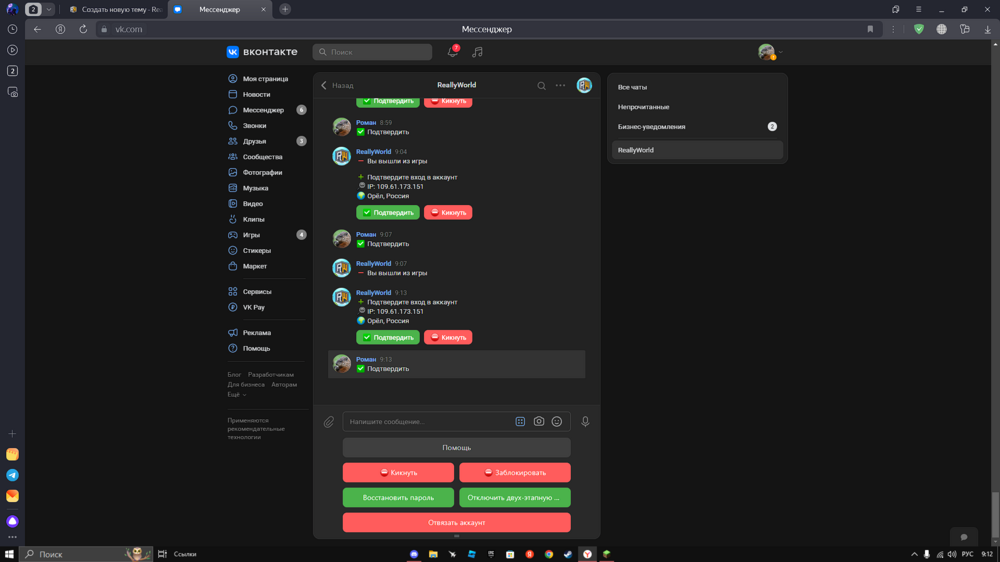Open profile menu dropdown at top right

click(x=770, y=52)
